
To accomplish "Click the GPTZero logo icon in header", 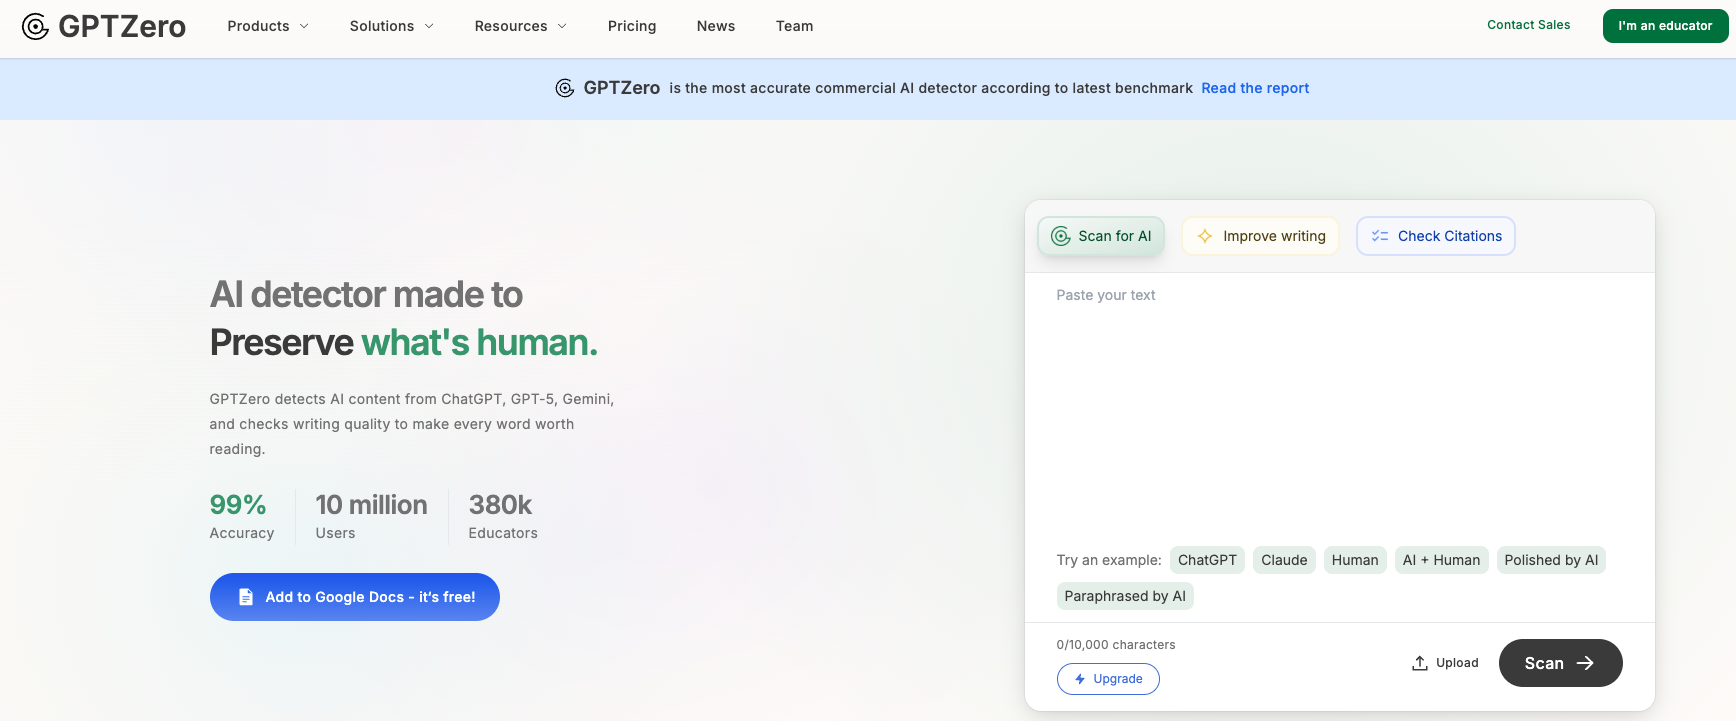I will (35, 27).
